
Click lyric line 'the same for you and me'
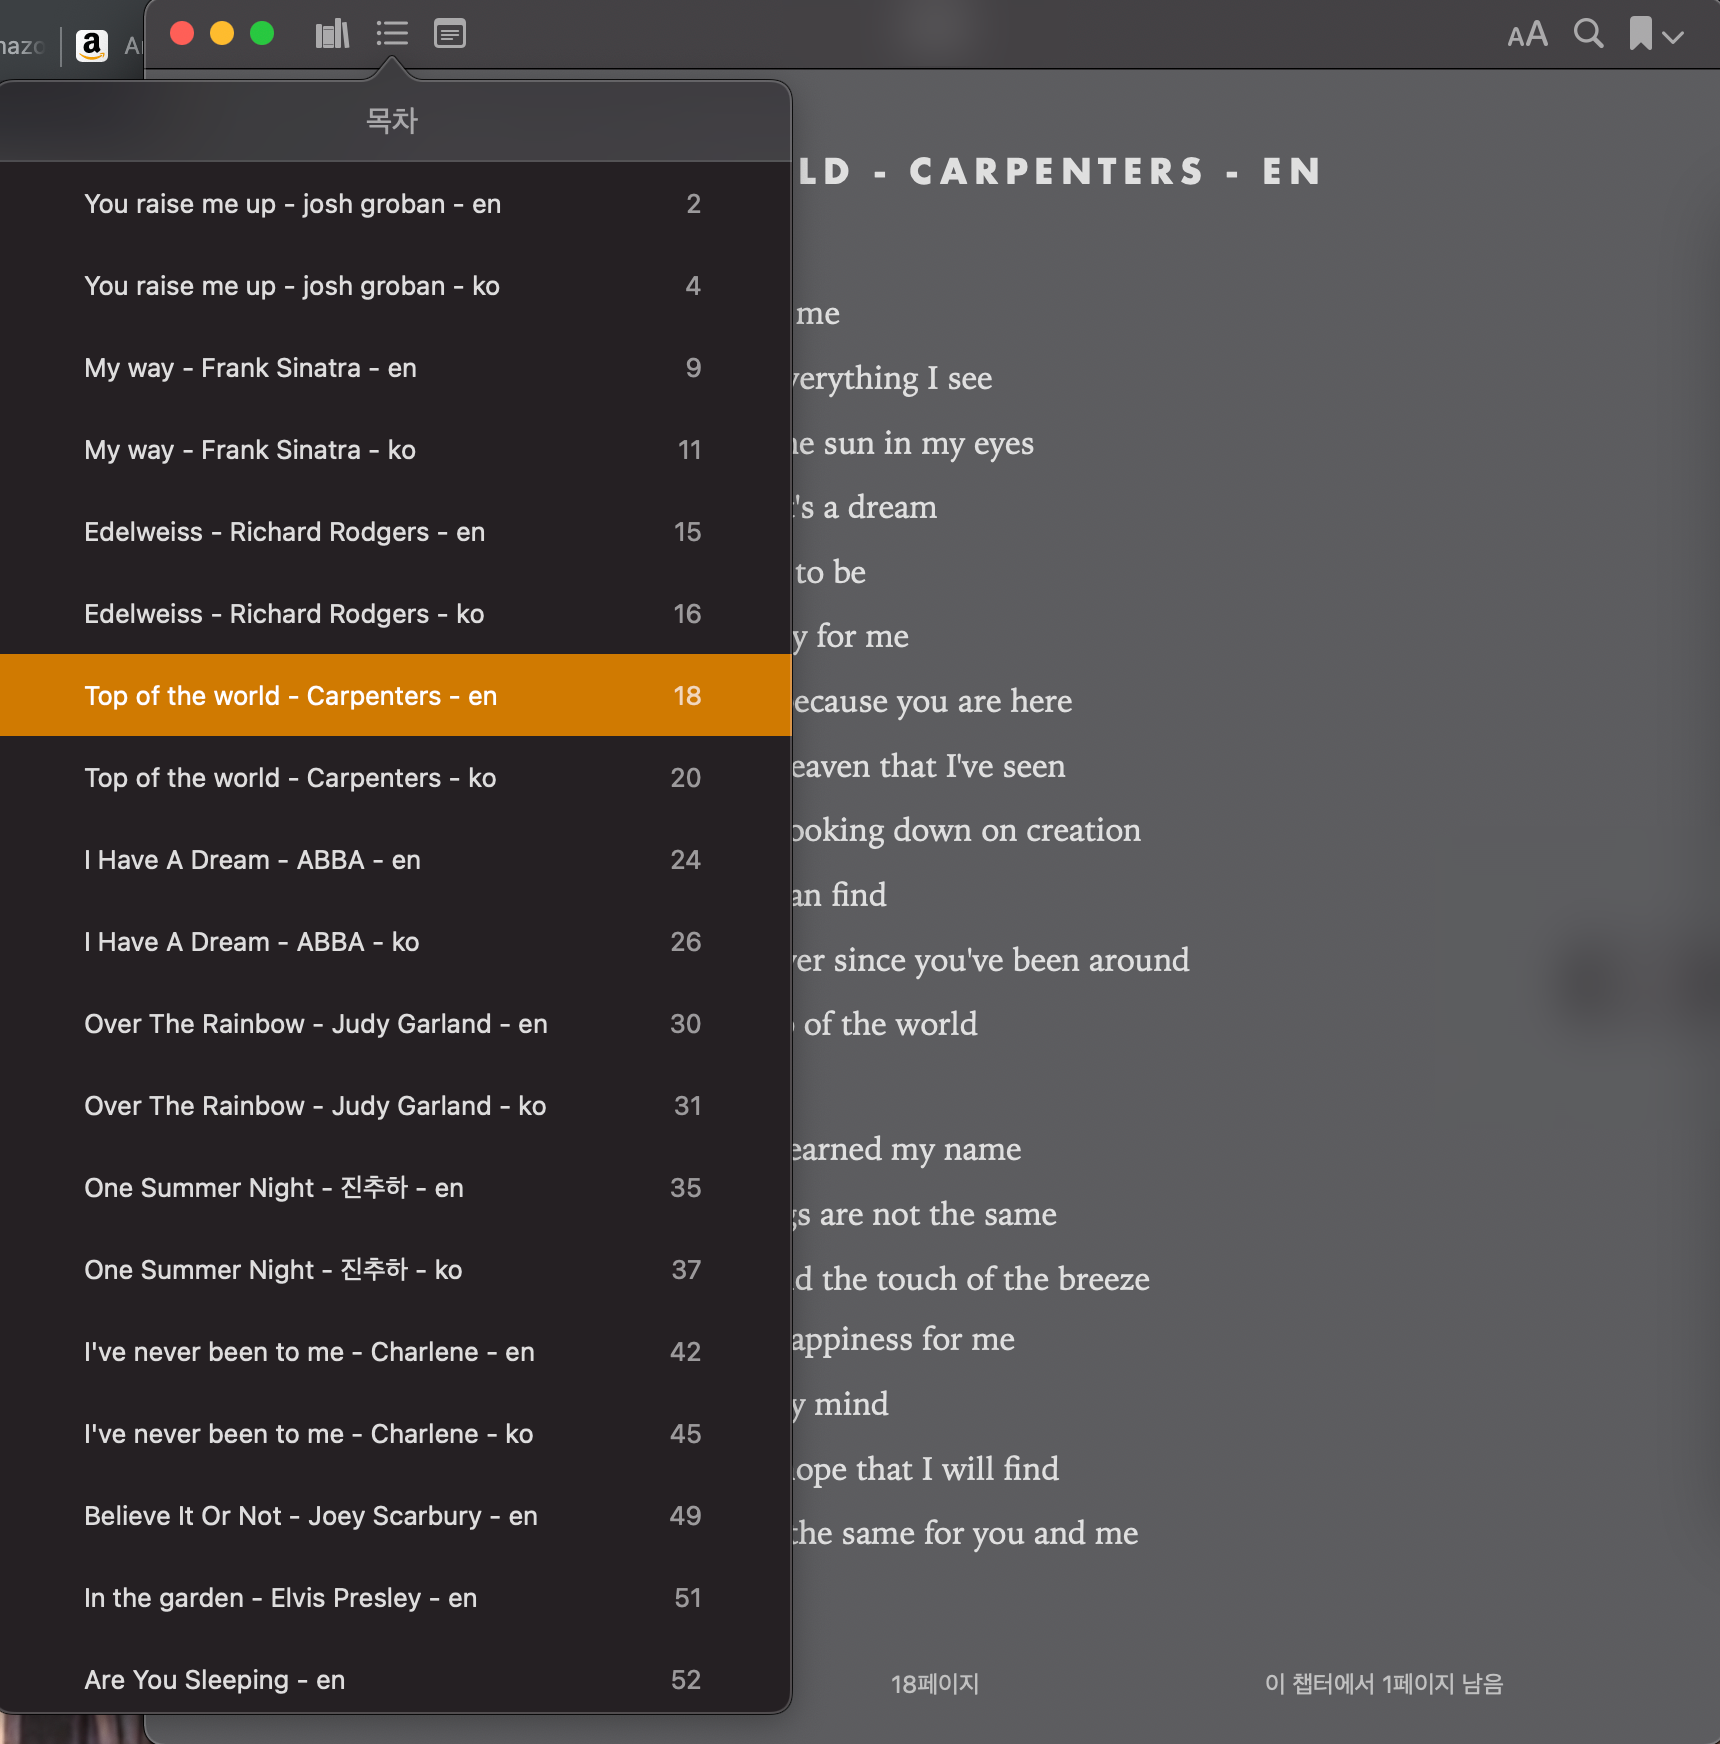coord(965,1533)
